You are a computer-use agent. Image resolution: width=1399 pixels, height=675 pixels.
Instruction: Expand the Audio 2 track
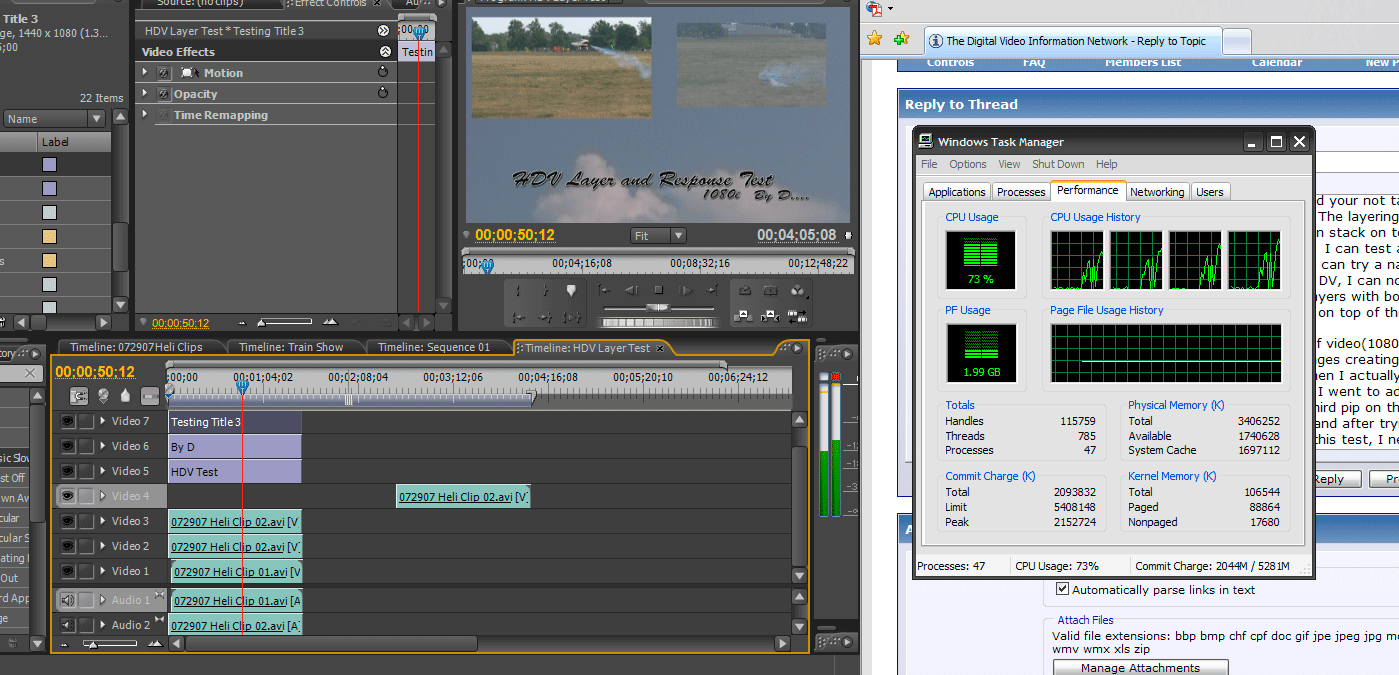coord(103,625)
